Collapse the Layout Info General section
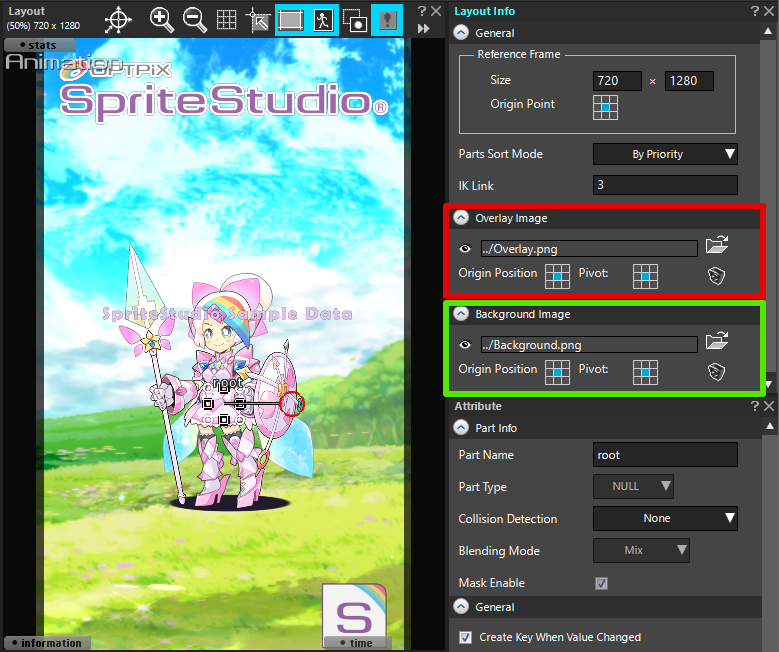779x652 pixels. [x=462, y=33]
